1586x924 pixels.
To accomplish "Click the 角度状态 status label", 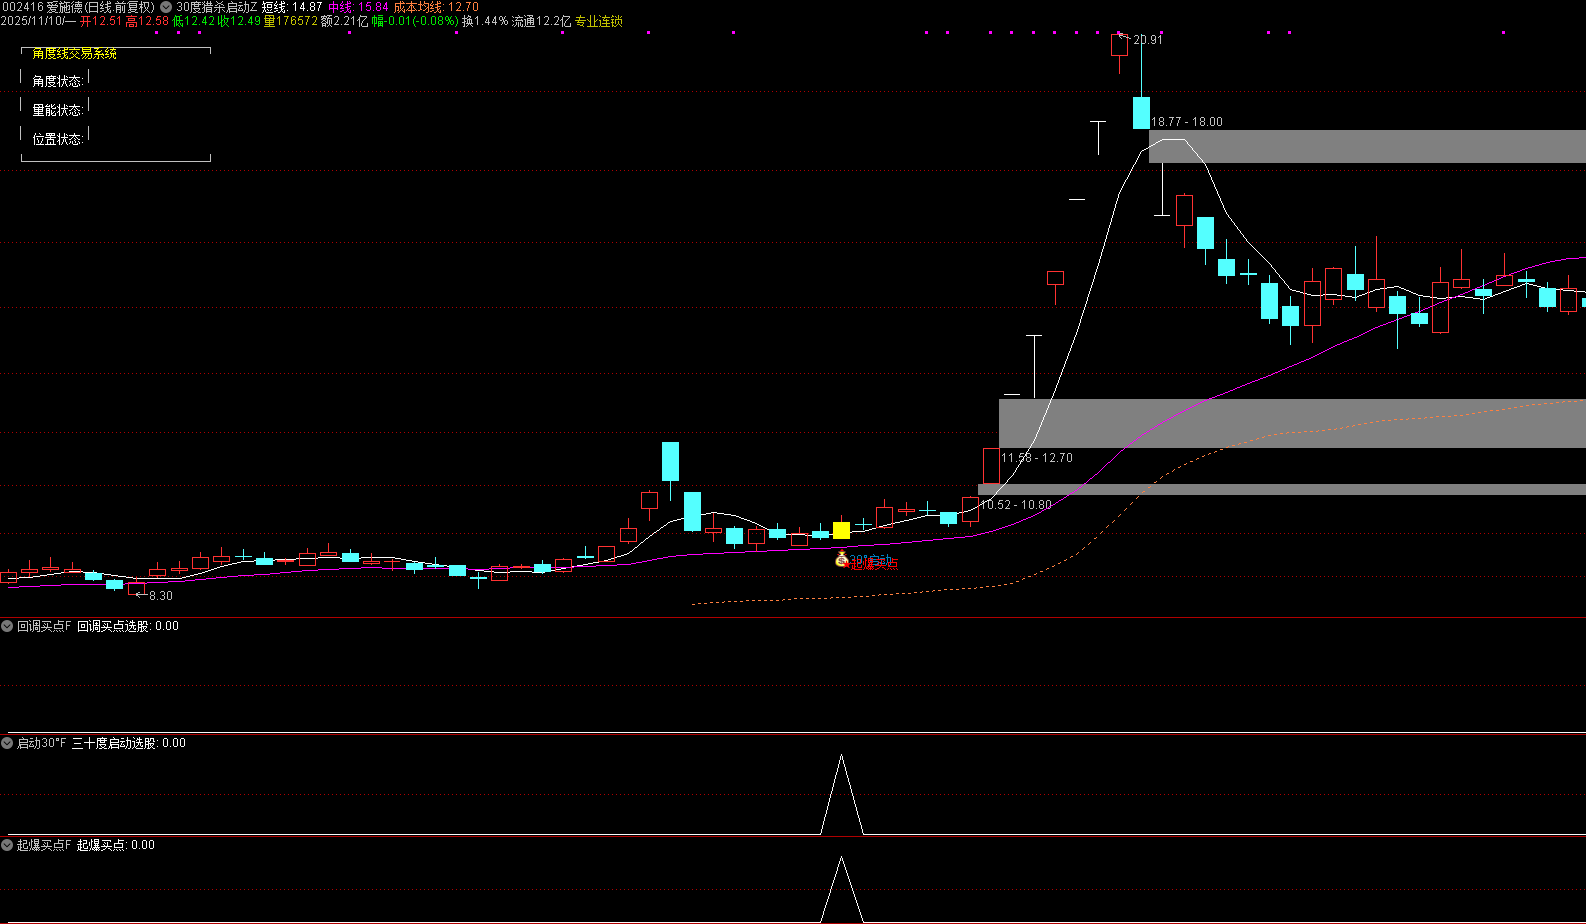I will click(x=57, y=81).
